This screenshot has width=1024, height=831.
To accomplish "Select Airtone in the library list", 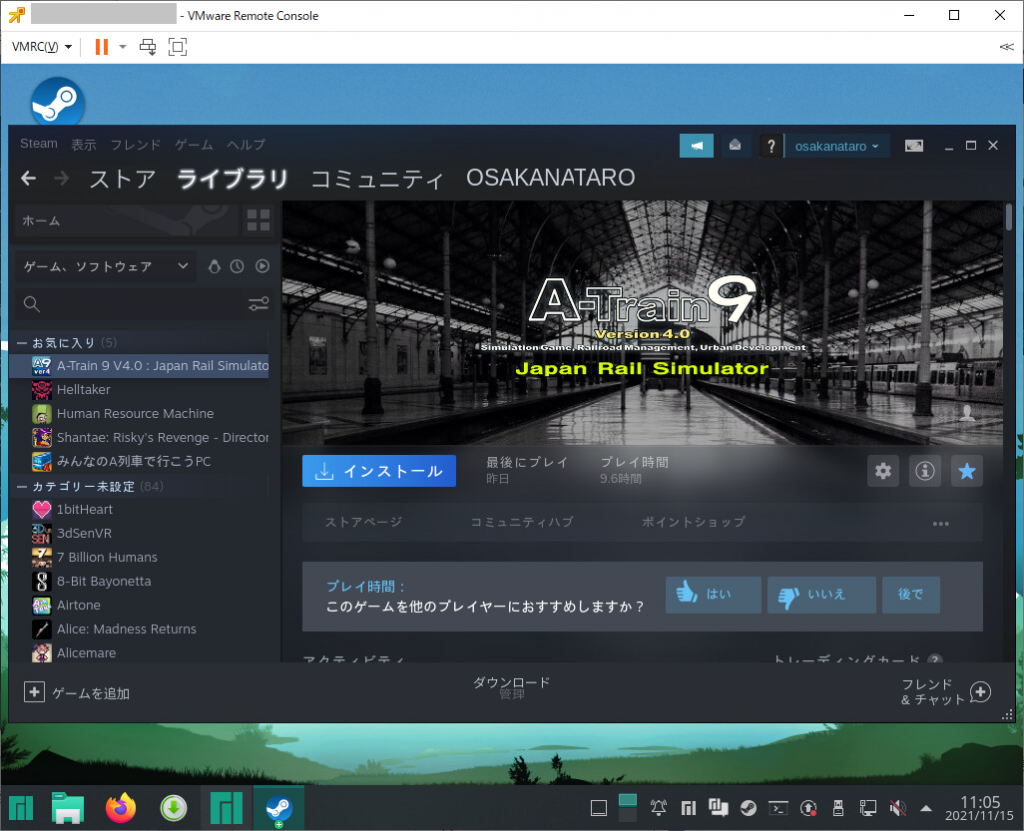I will click(139, 605).
